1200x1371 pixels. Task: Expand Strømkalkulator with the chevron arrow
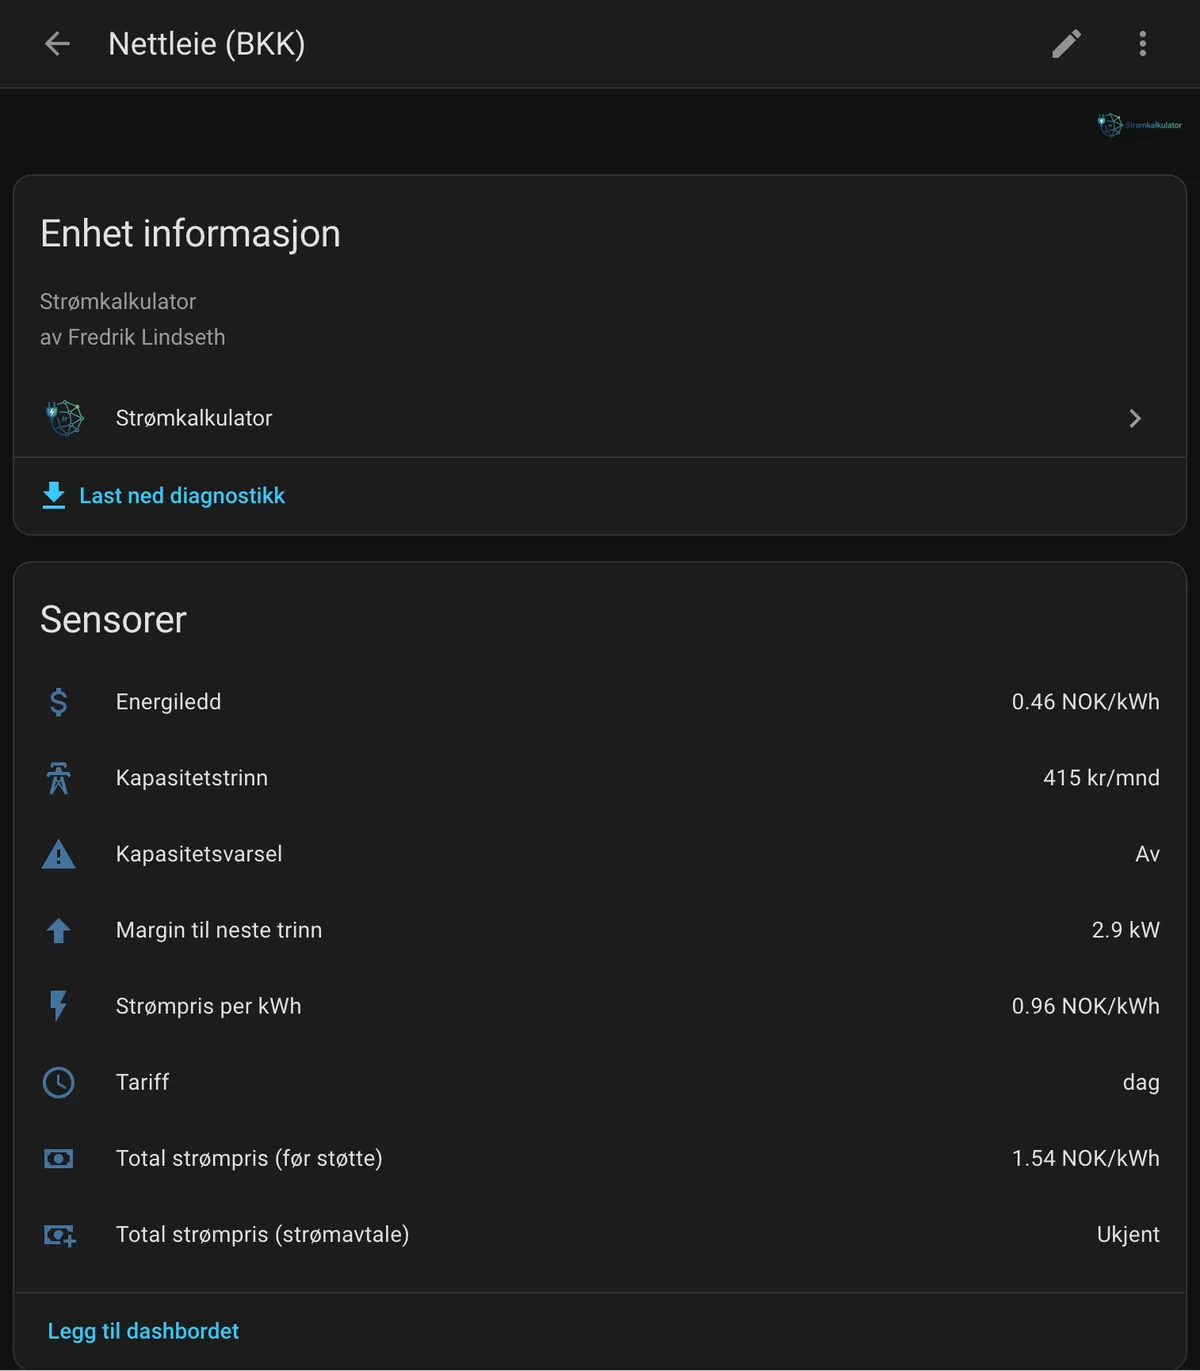(1135, 418)
